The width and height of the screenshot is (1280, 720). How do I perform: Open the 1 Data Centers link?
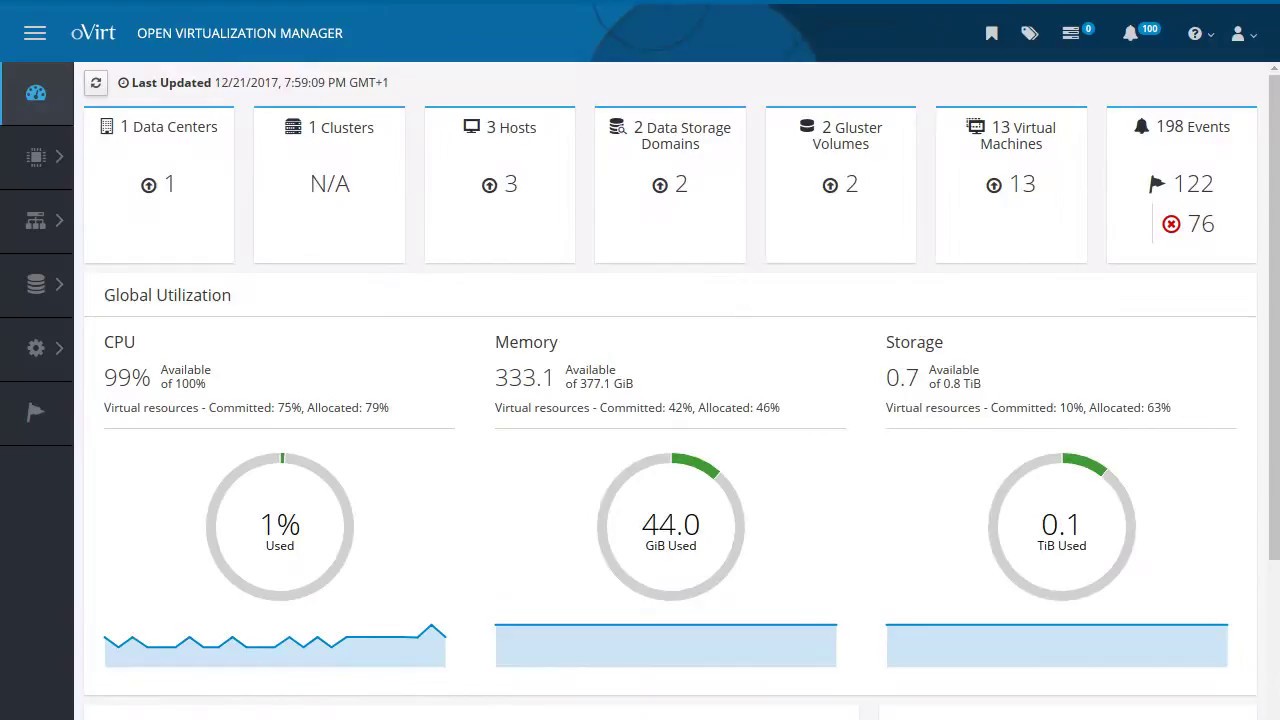click(159, 127)
